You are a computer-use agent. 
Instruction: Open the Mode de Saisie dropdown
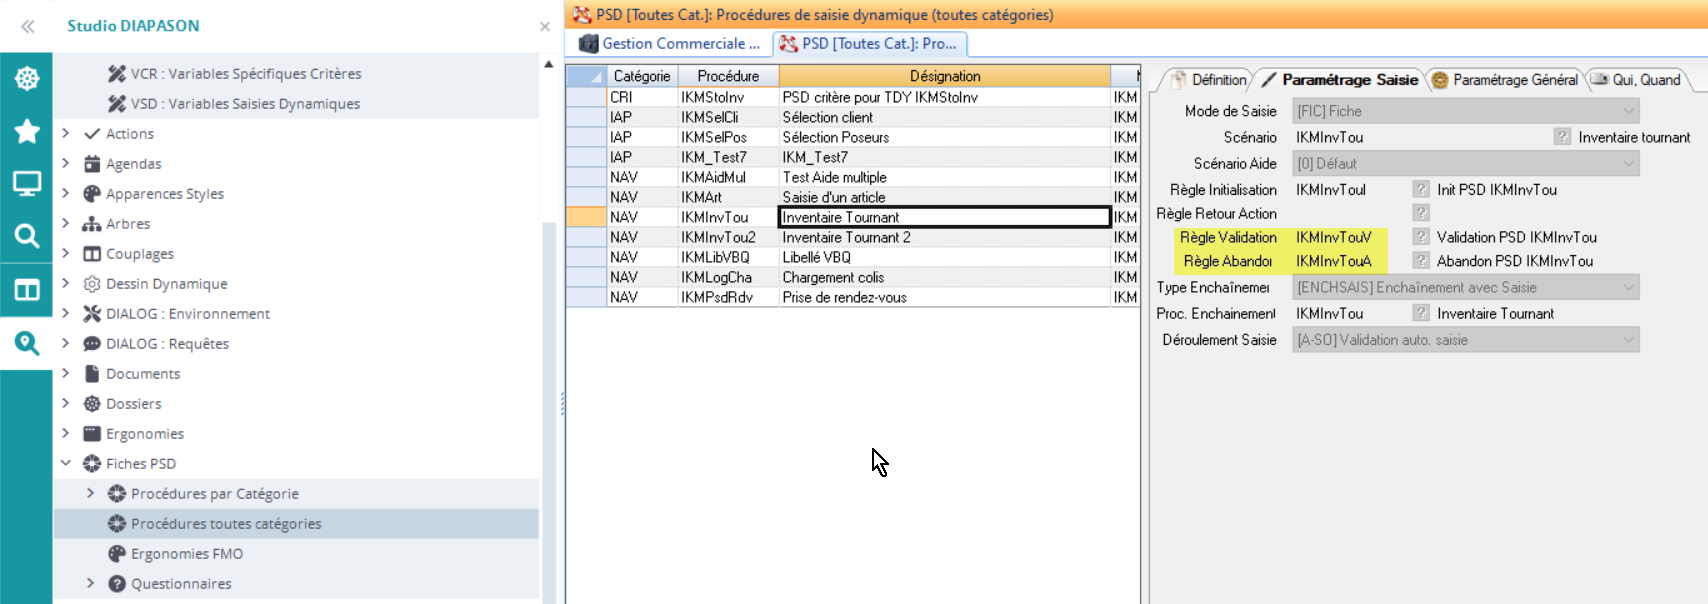tap(1628, 111)
